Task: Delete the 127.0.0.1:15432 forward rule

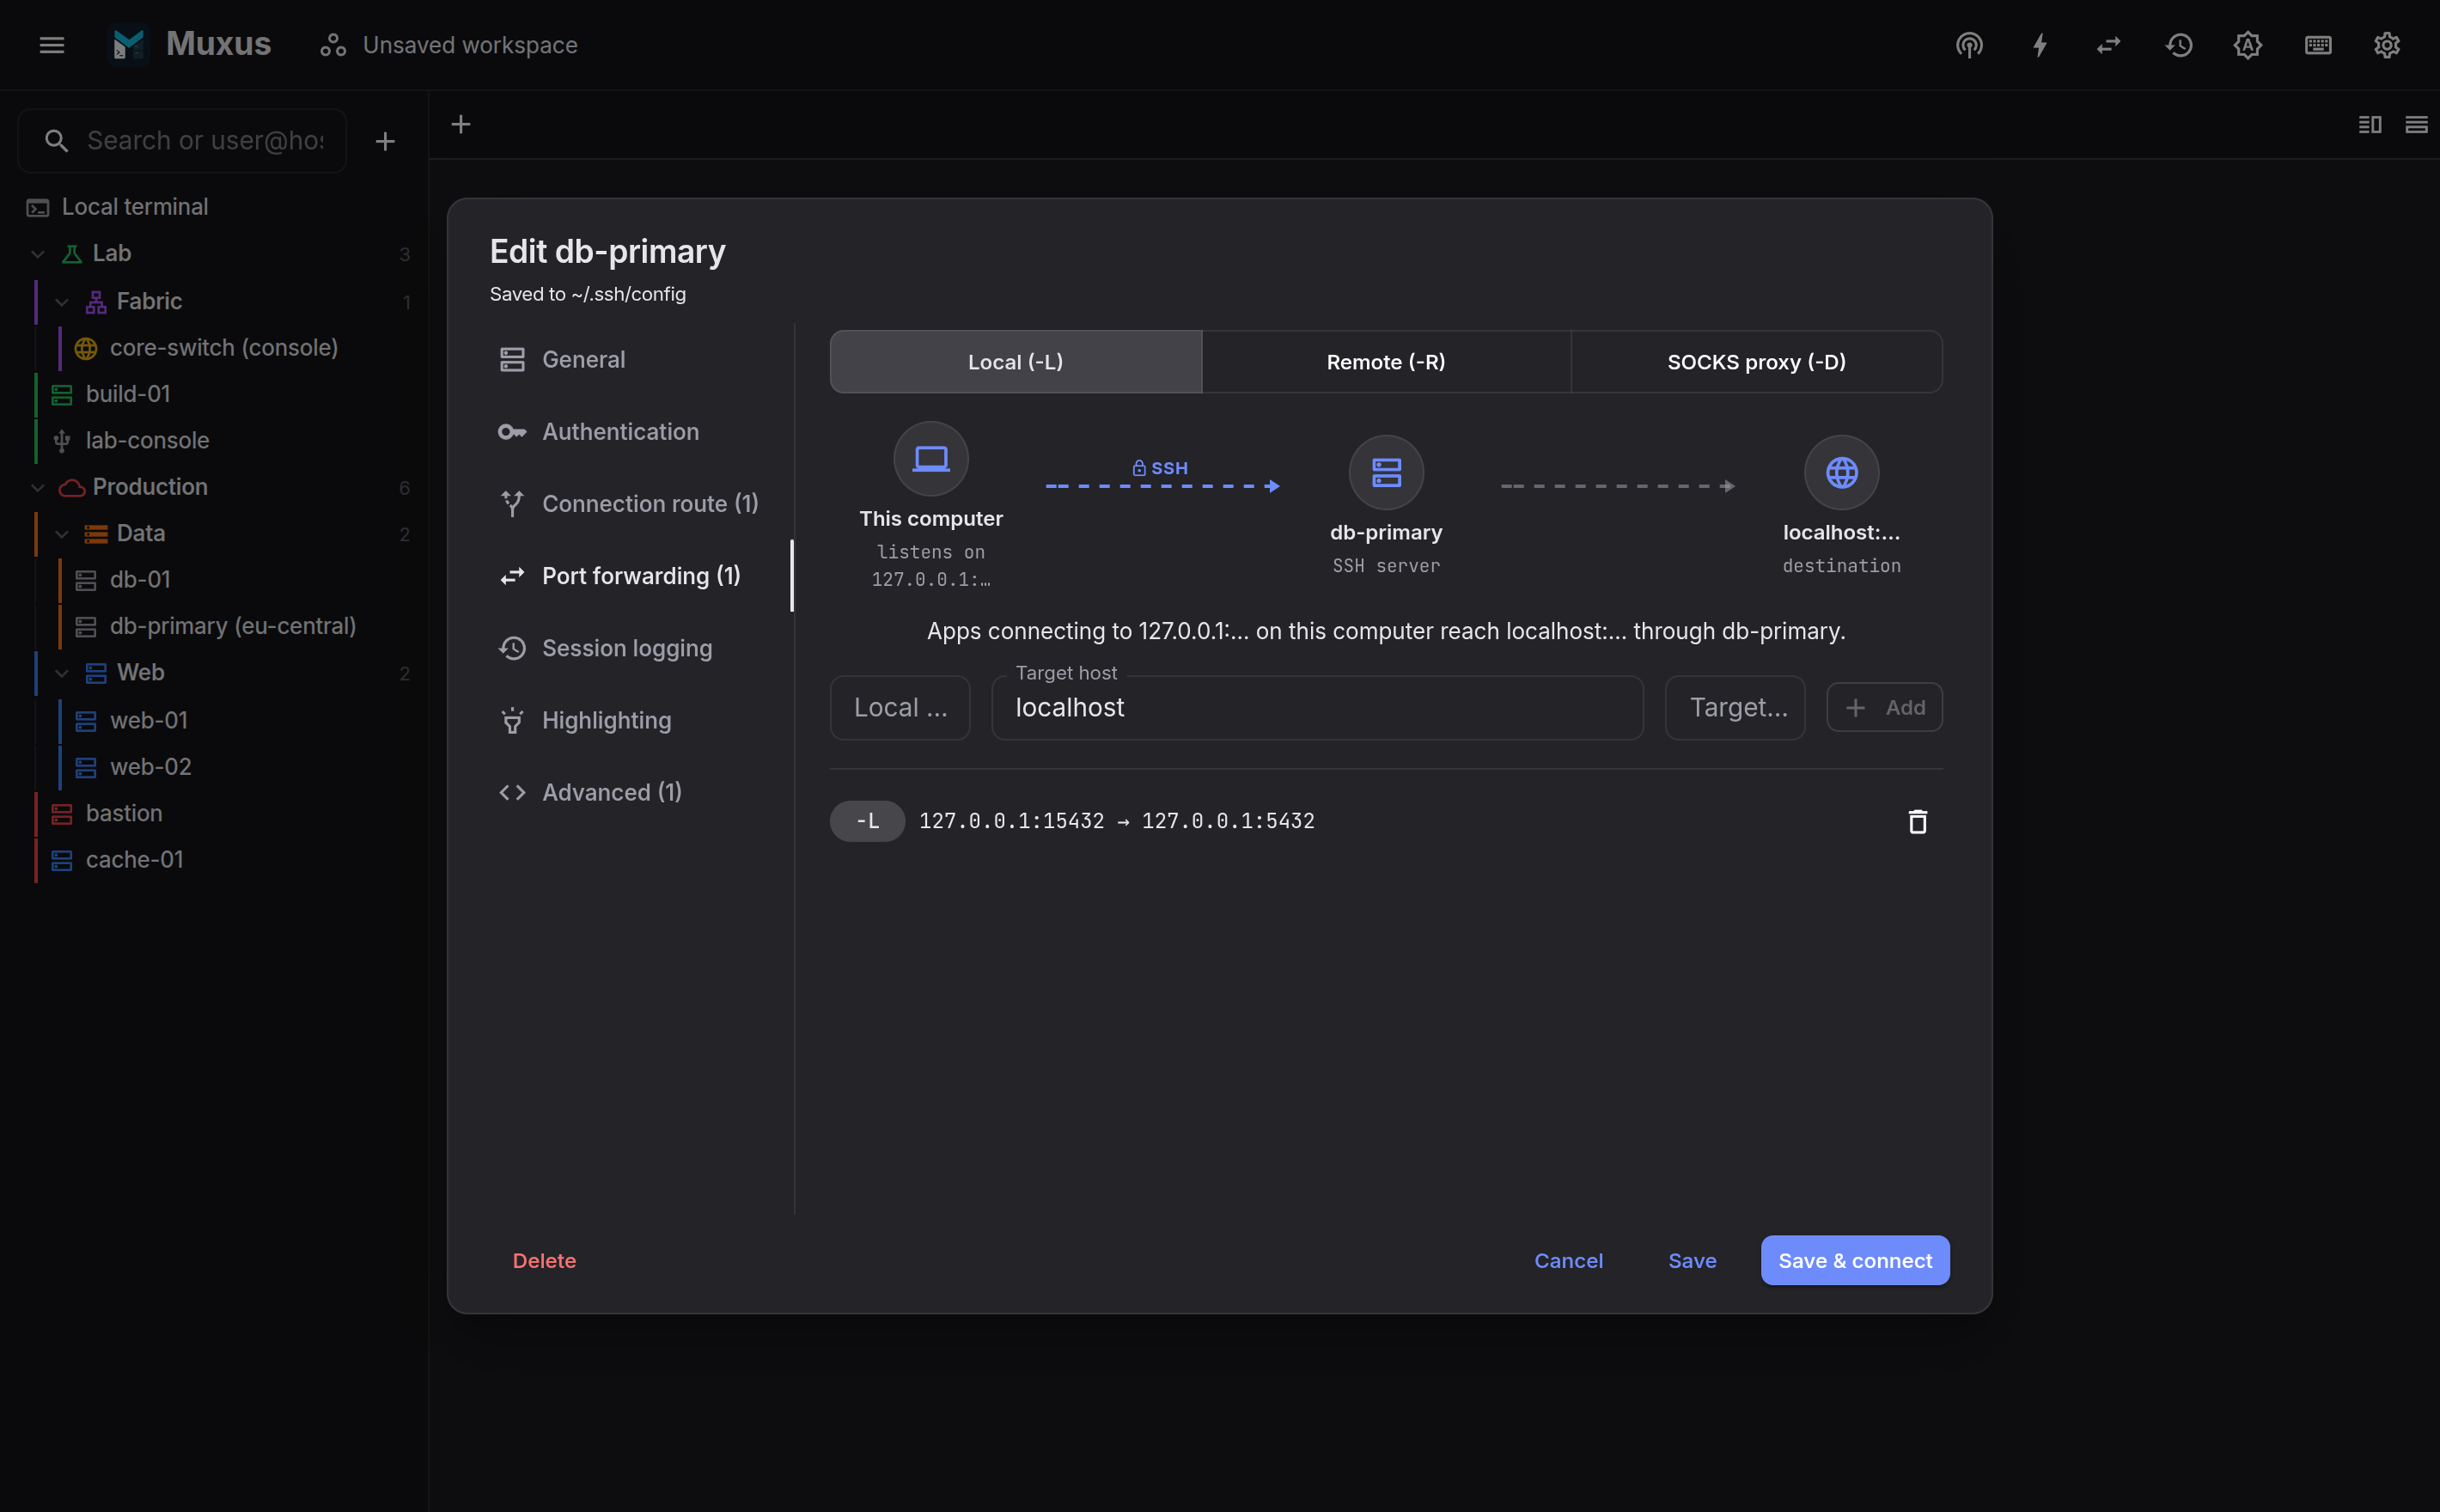Action: pyautogui.click(x=1917, y=821)
